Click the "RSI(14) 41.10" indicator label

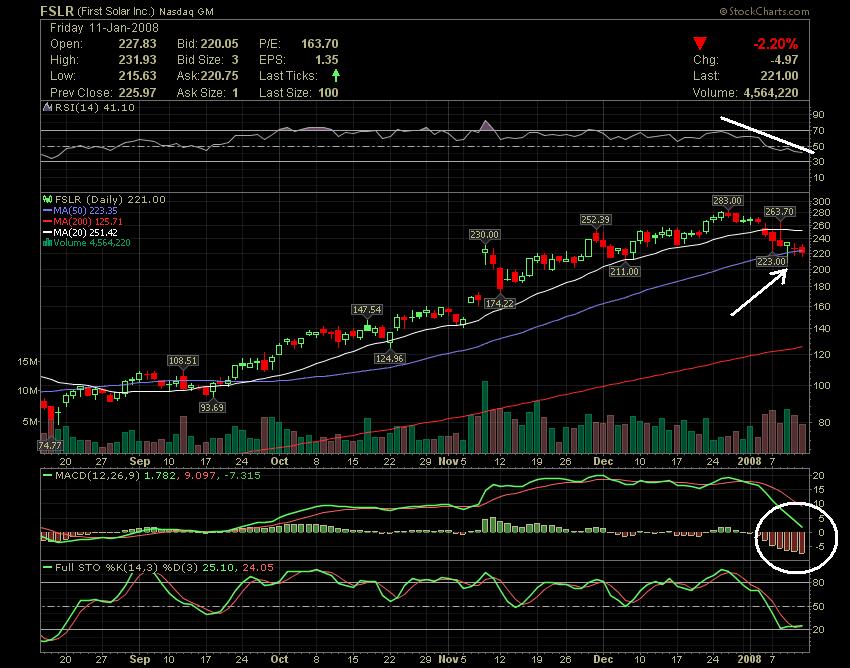(94, 107)
